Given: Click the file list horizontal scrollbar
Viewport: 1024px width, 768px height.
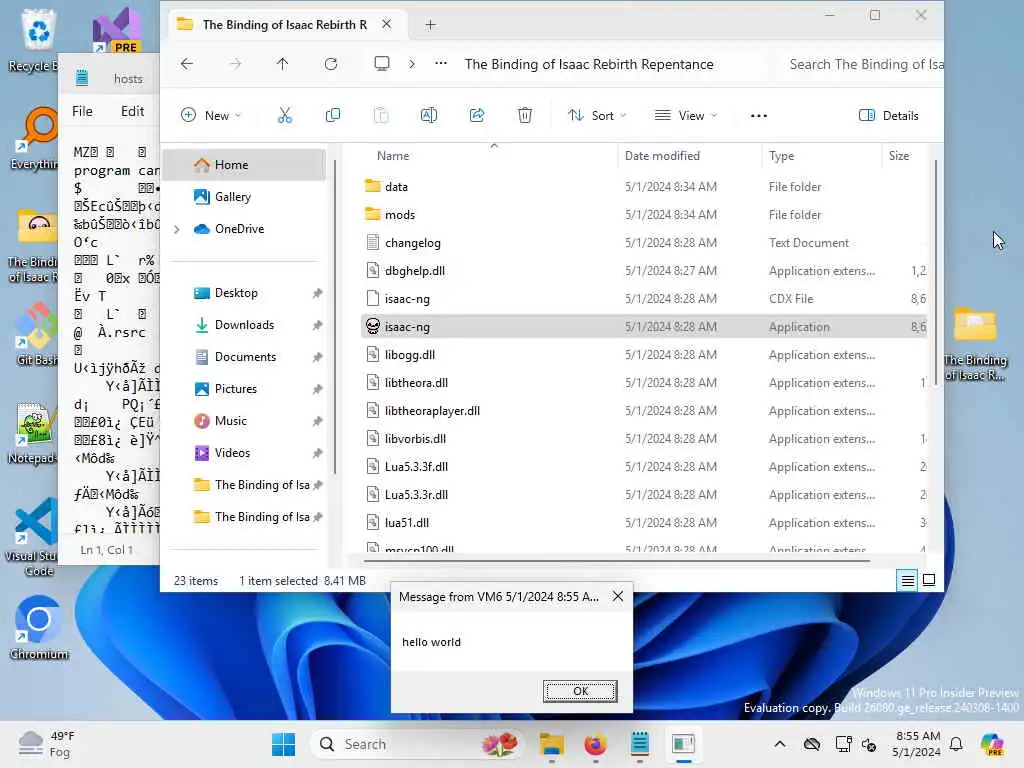Looking at the screenshot, I should (x=617, y=560).
